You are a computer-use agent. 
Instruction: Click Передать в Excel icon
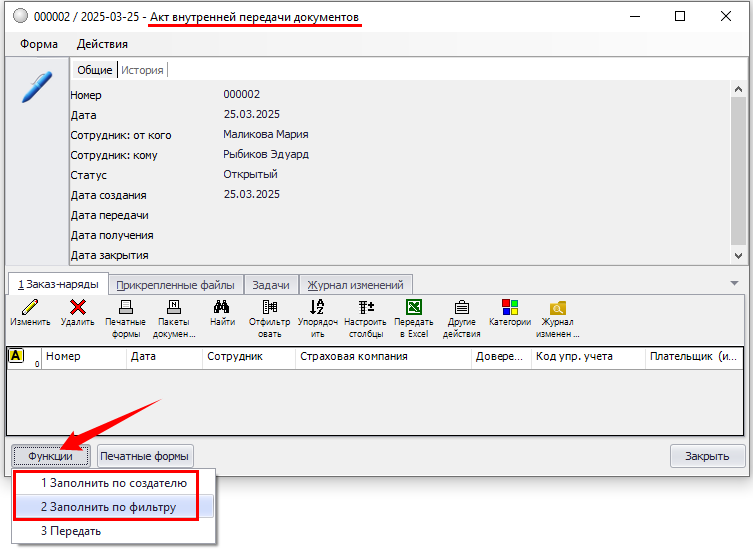coord(413,308)
